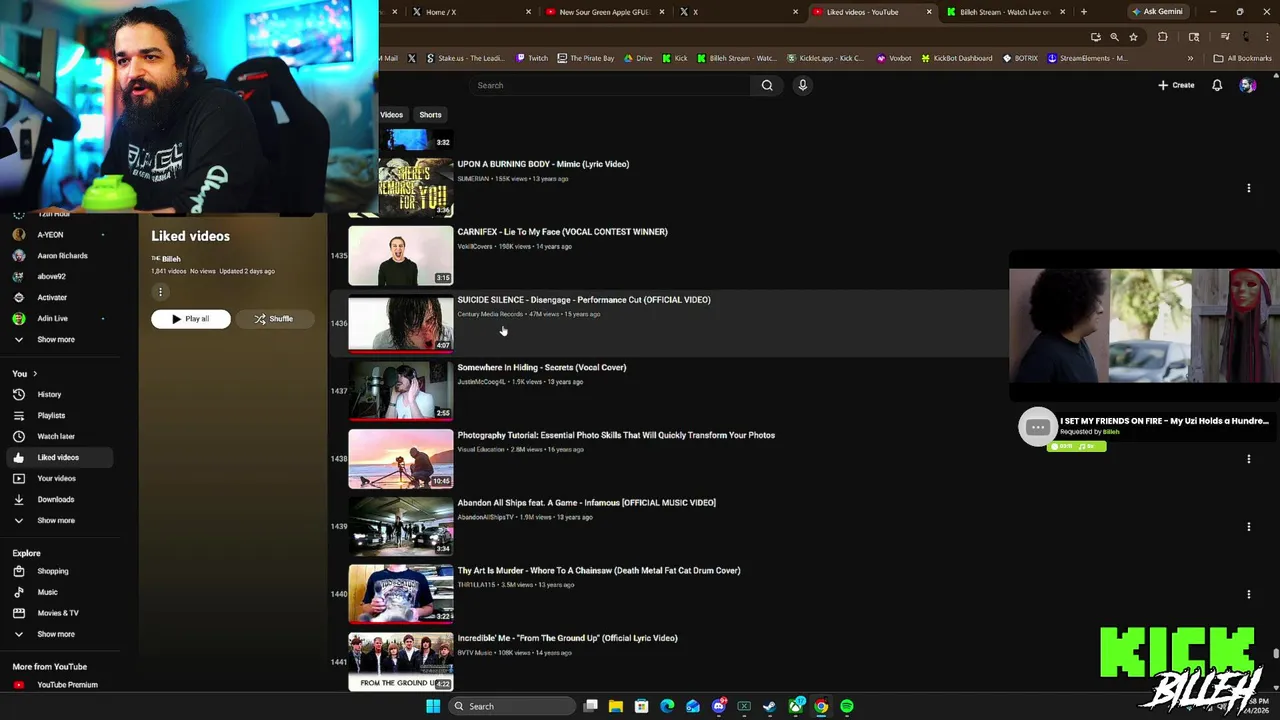Click the YouTube search input field
Screen dimensions: 1280x720
tap(610, 85)
